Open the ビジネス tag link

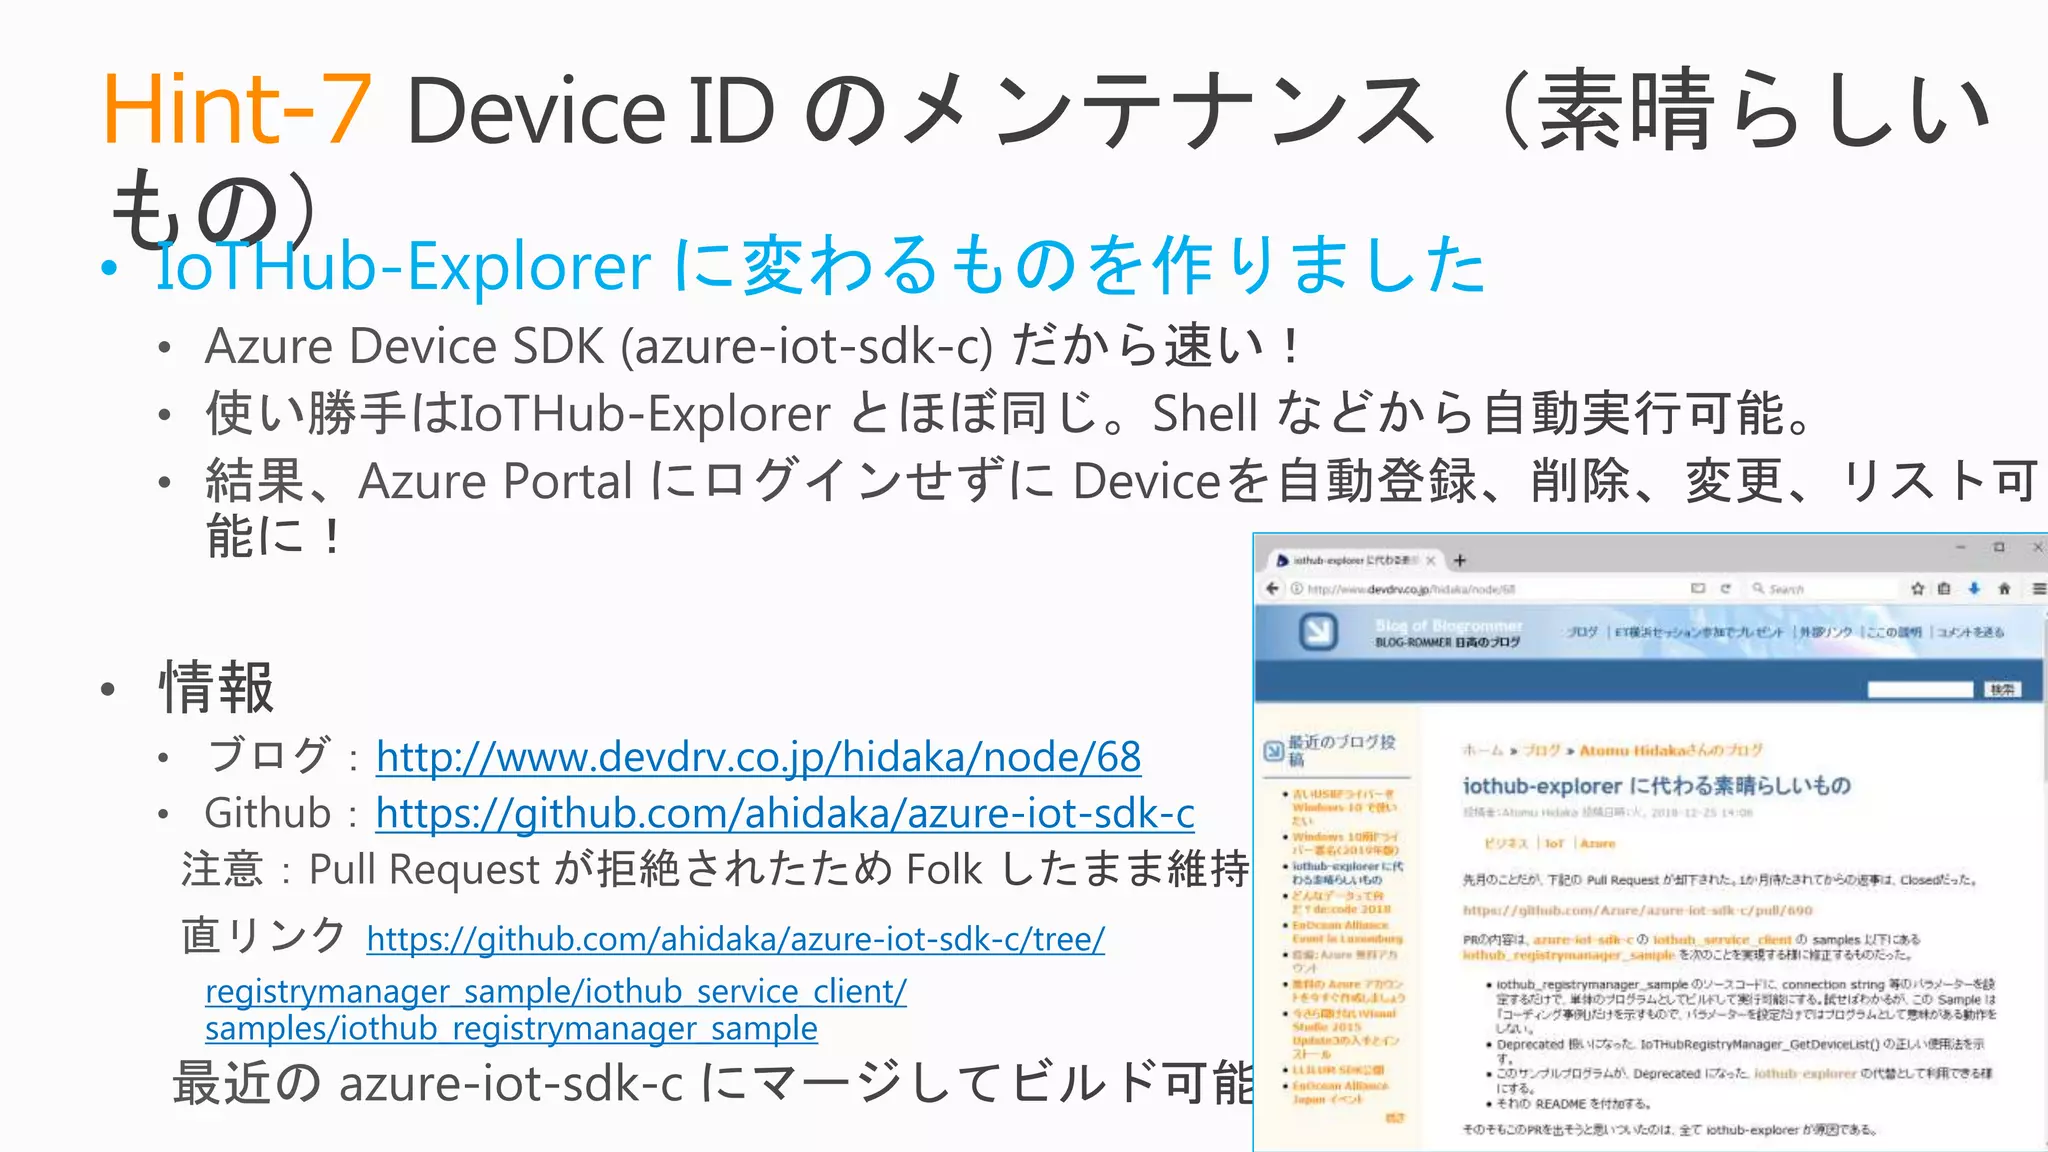click(x=1508, y=843)
